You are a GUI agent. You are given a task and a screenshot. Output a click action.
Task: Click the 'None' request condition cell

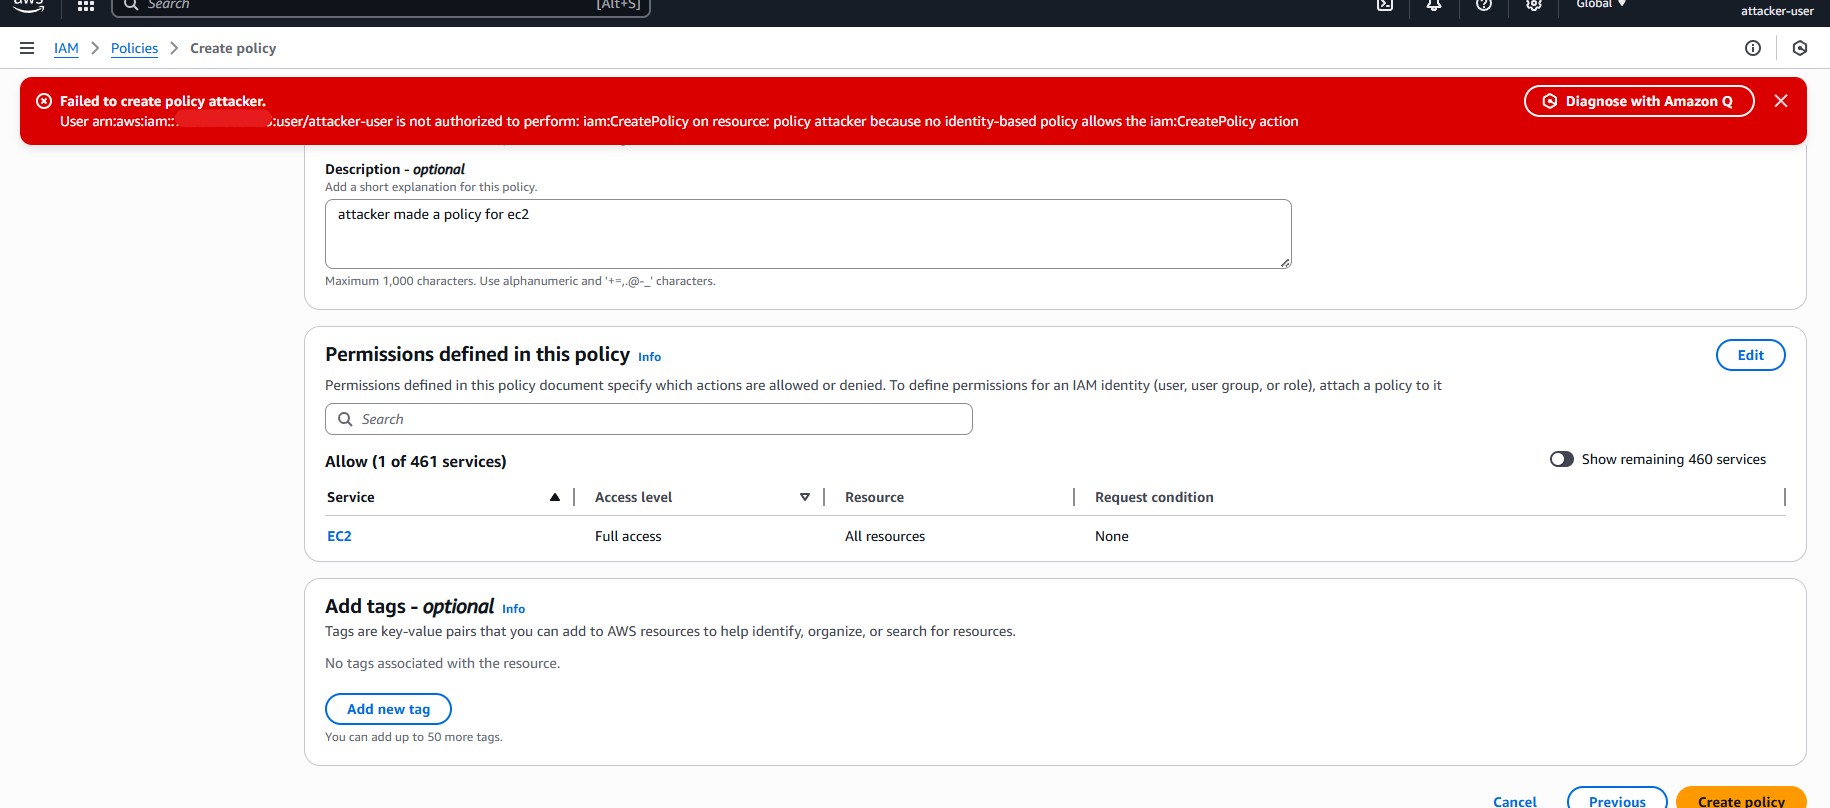pyautogui.click(x=1111, y=536)
